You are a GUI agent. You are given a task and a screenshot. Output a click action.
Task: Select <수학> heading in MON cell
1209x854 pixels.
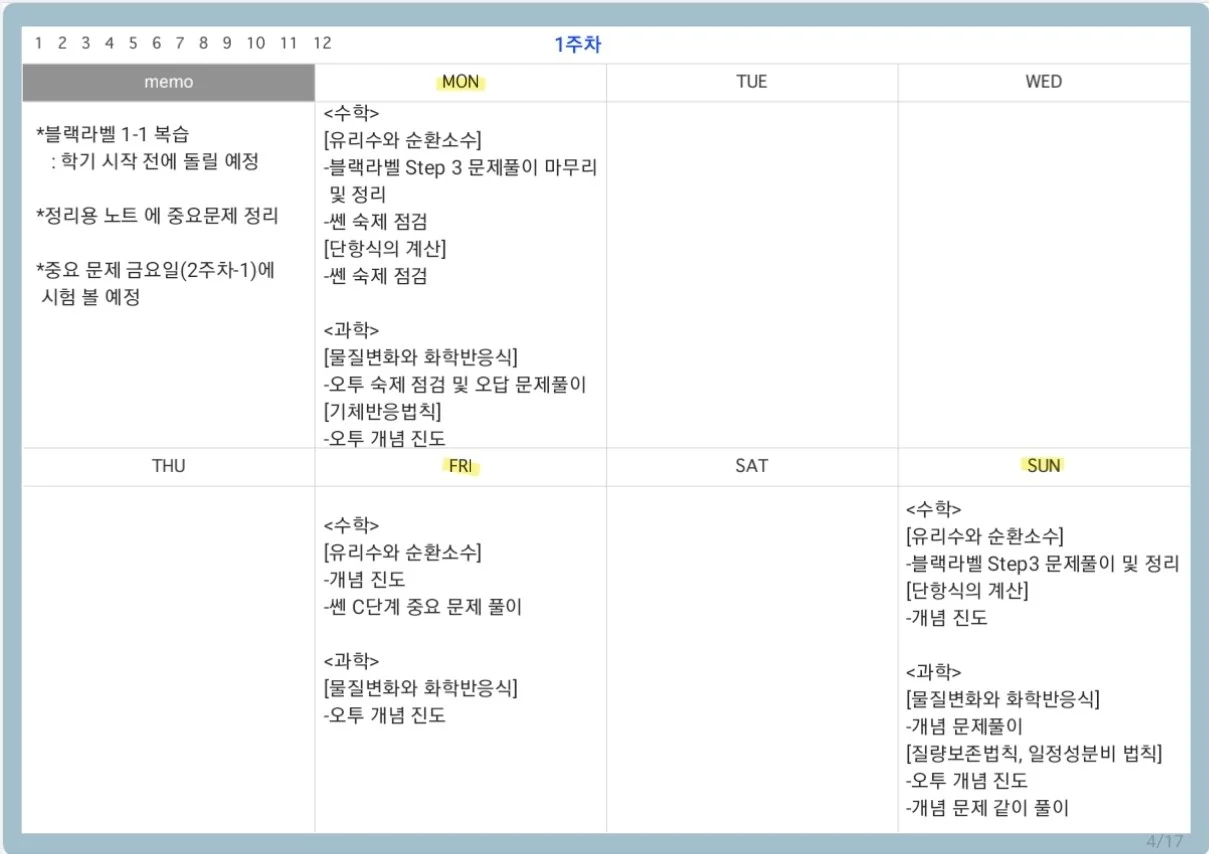click(351, 112)
